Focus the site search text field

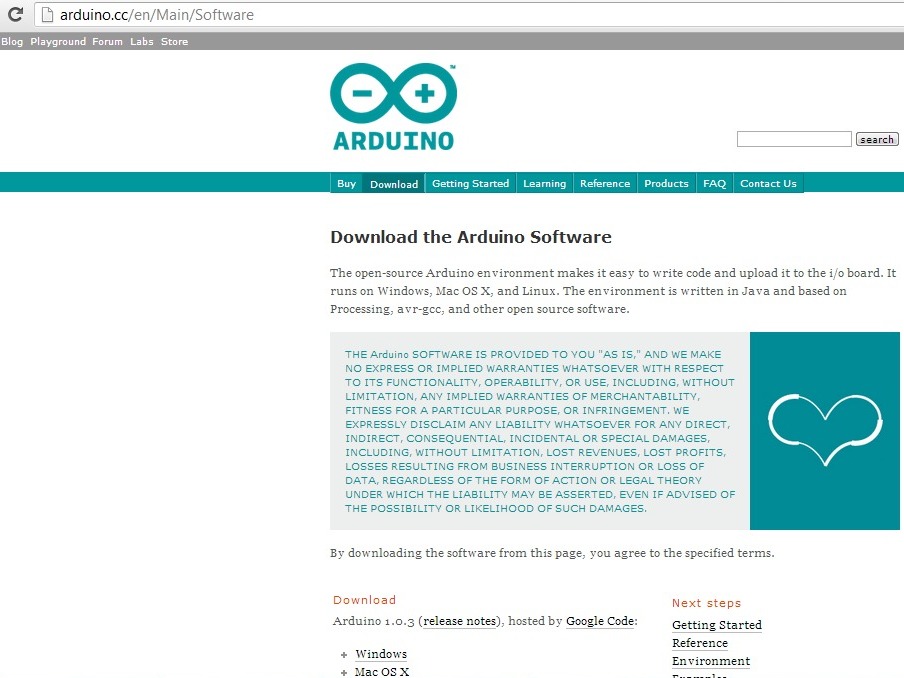[x=794, y=139]
